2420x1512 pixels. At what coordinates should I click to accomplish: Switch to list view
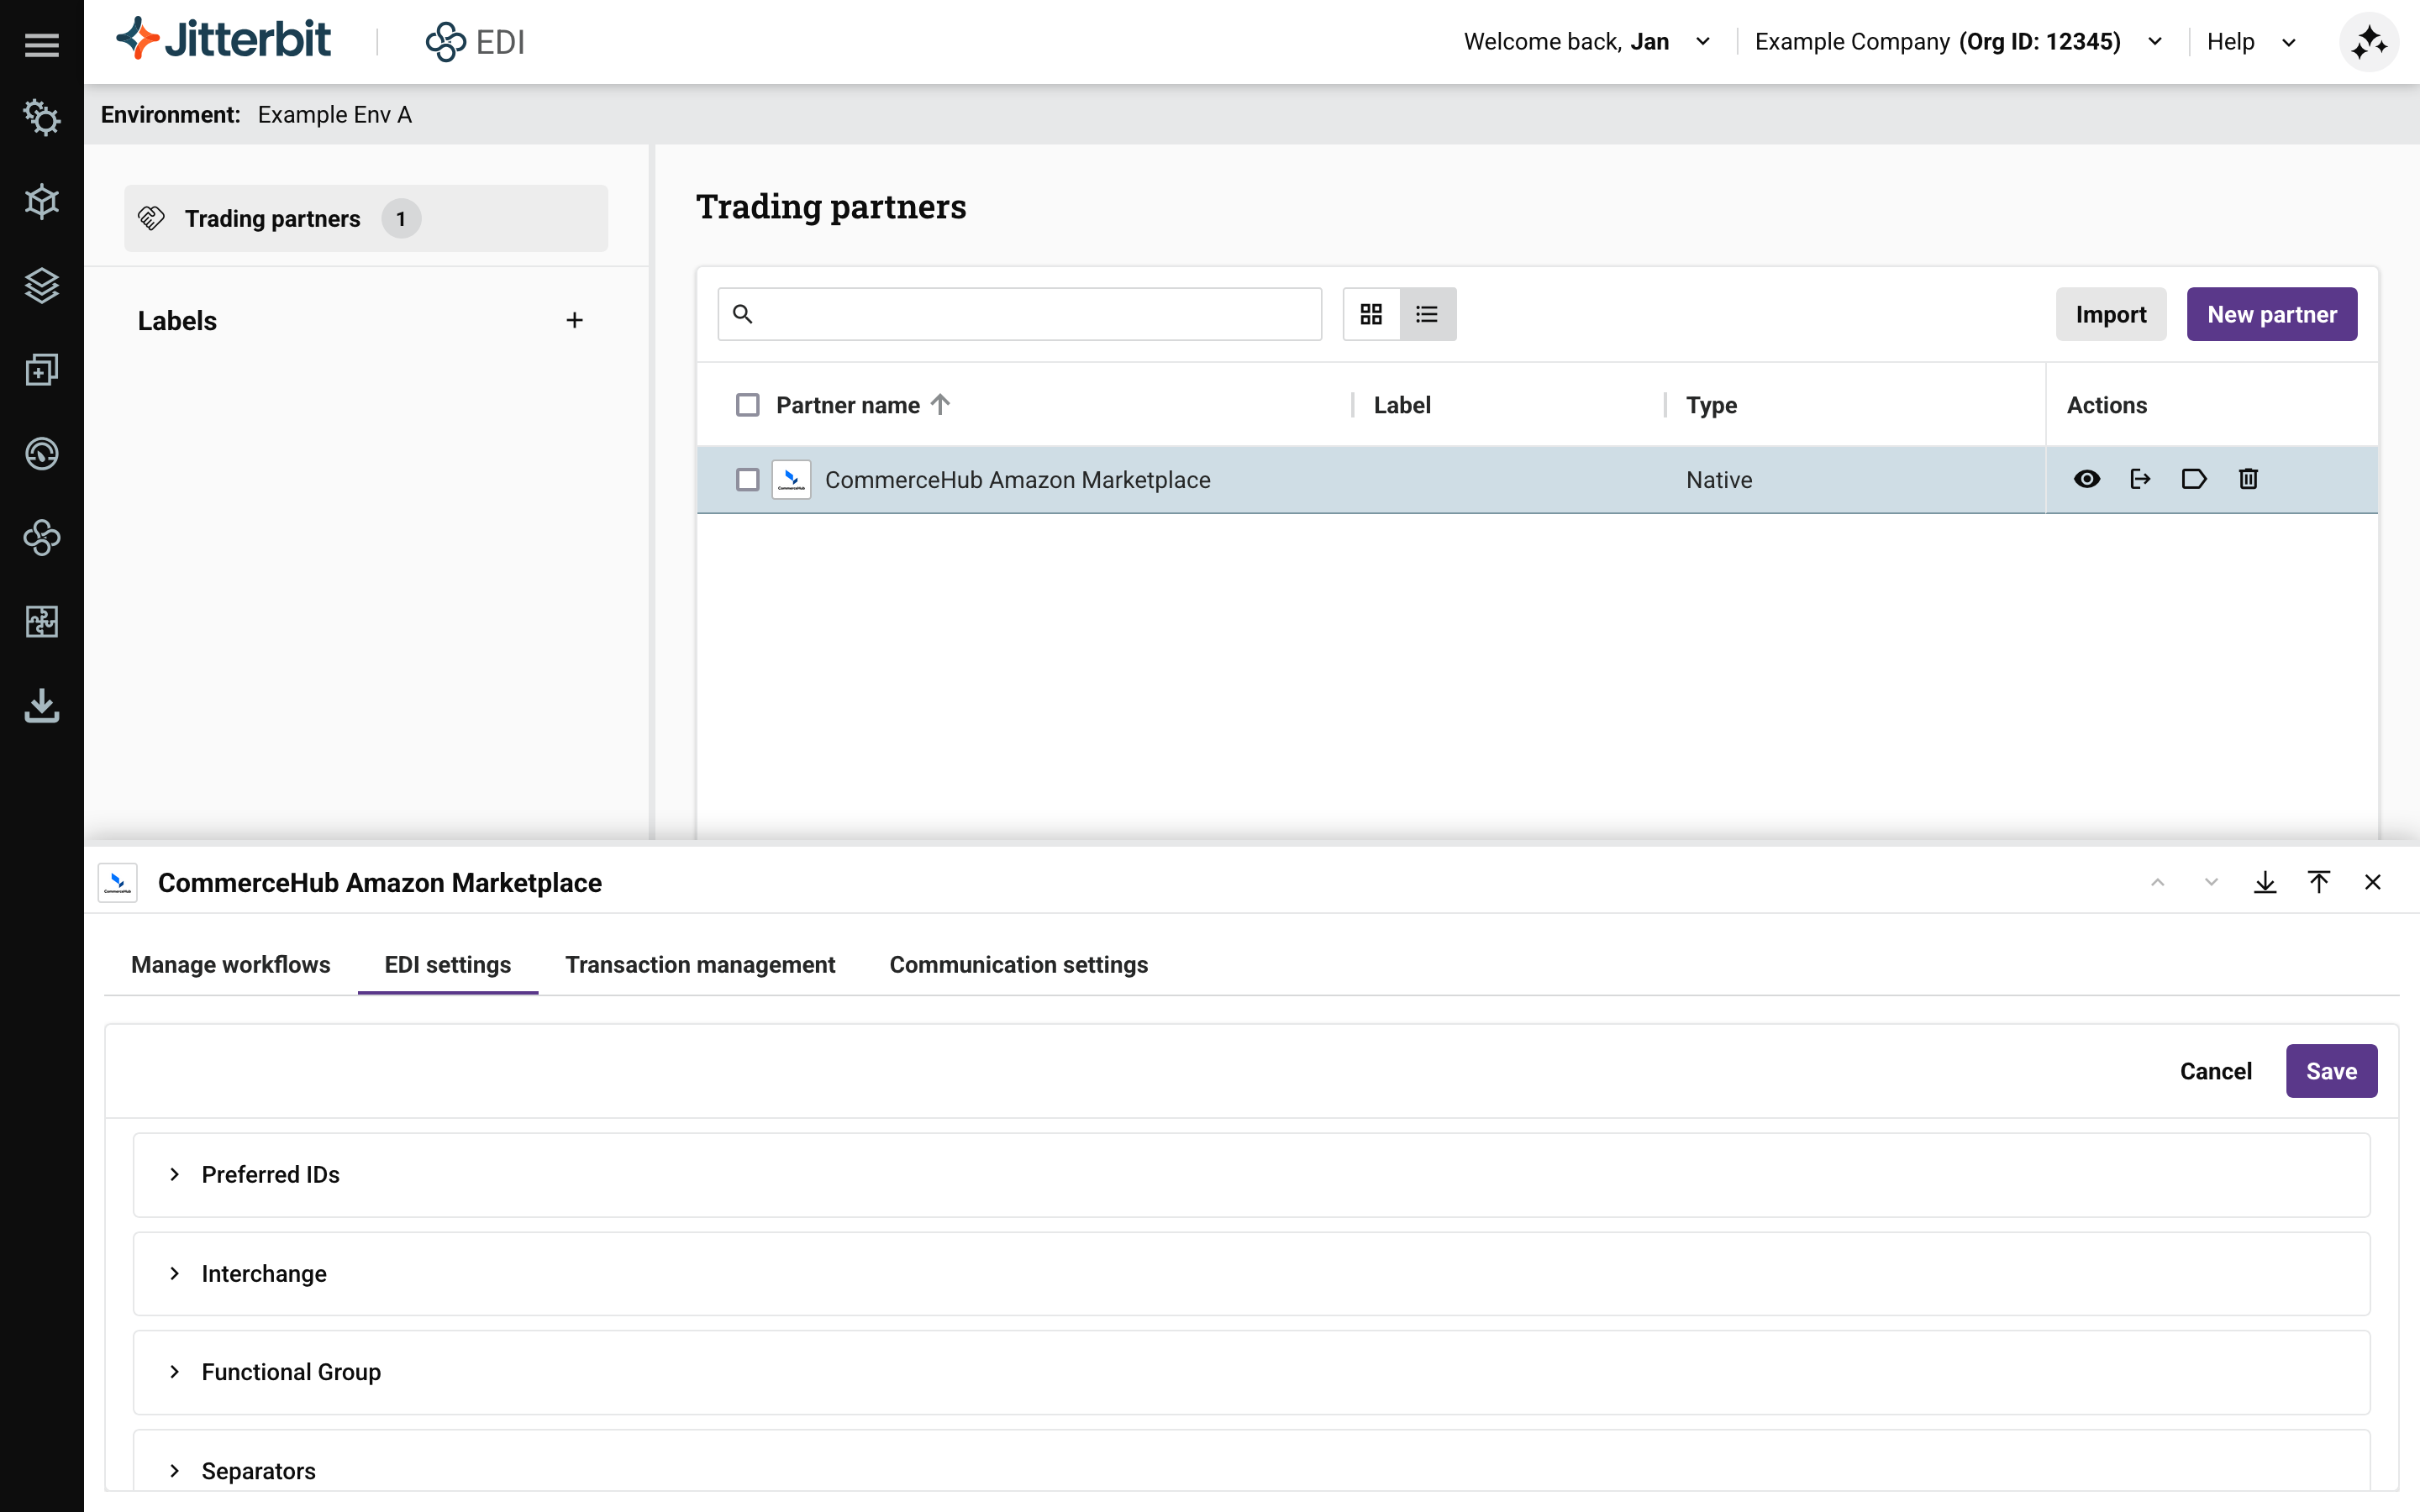tap(1427, 314)
